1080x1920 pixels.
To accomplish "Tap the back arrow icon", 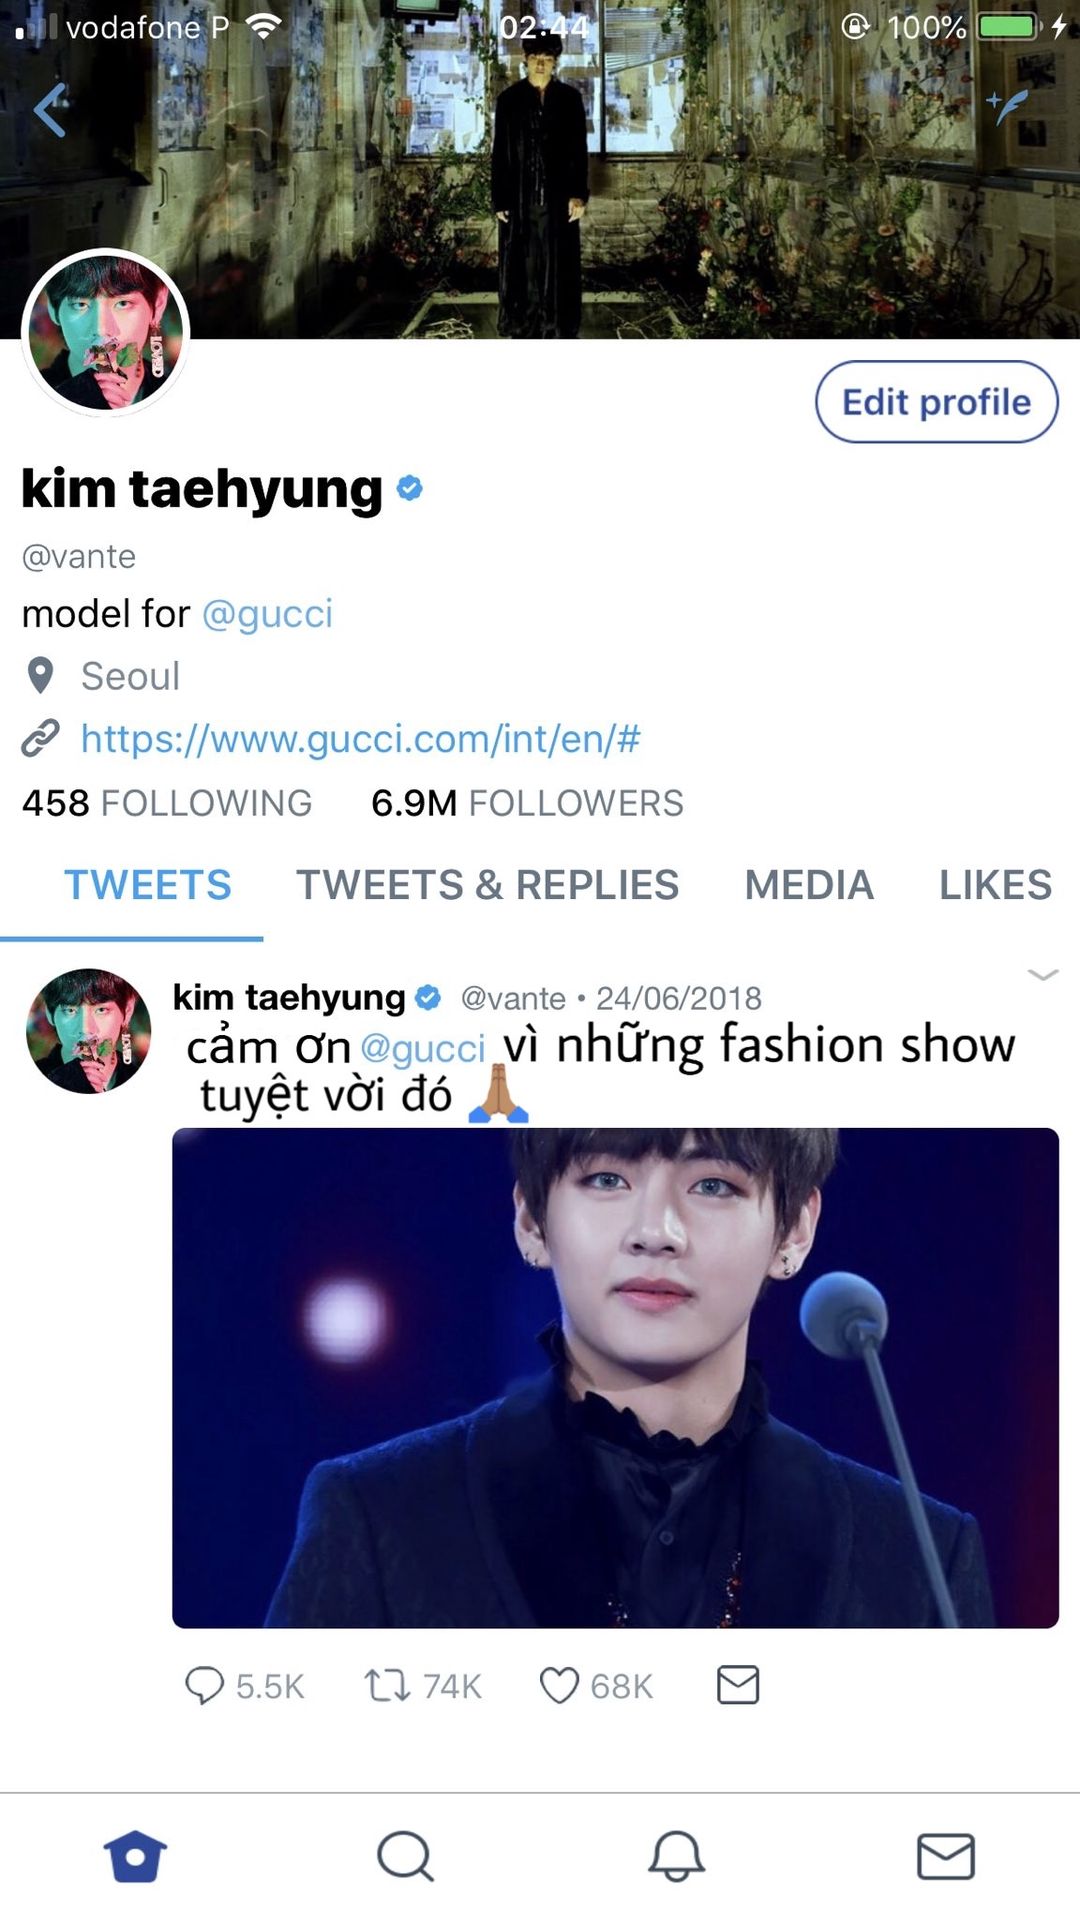I will point(50,110).
